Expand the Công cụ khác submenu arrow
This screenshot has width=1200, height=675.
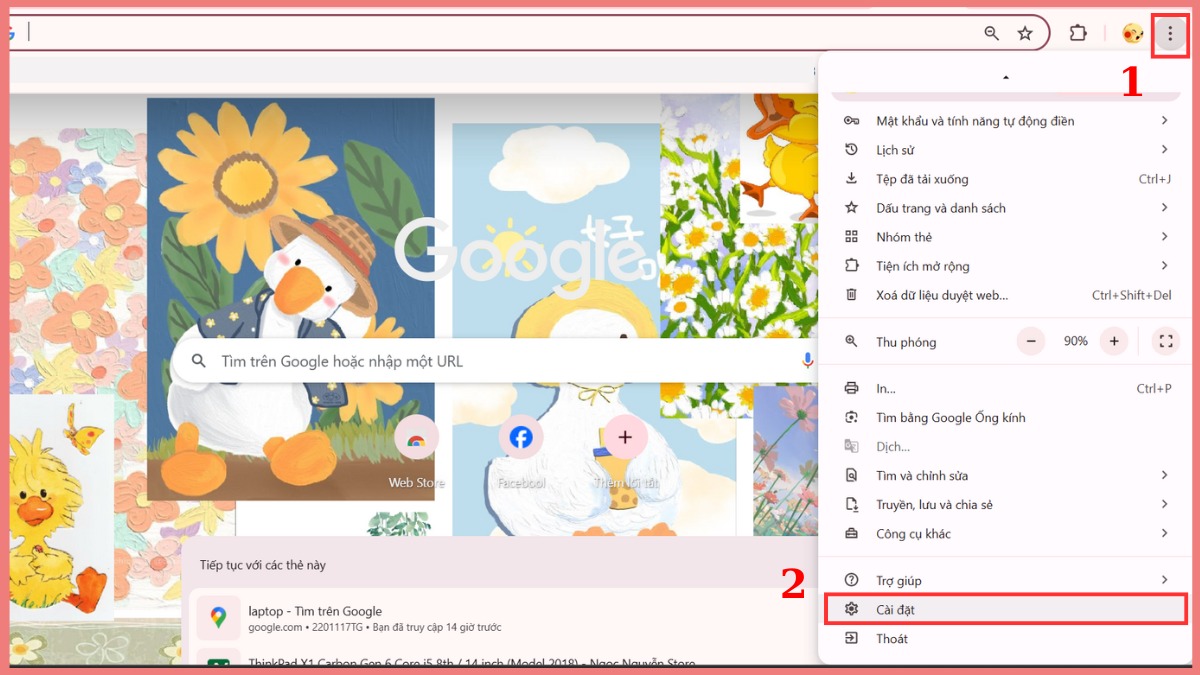pyautogui.click(x=1164, y=533)
